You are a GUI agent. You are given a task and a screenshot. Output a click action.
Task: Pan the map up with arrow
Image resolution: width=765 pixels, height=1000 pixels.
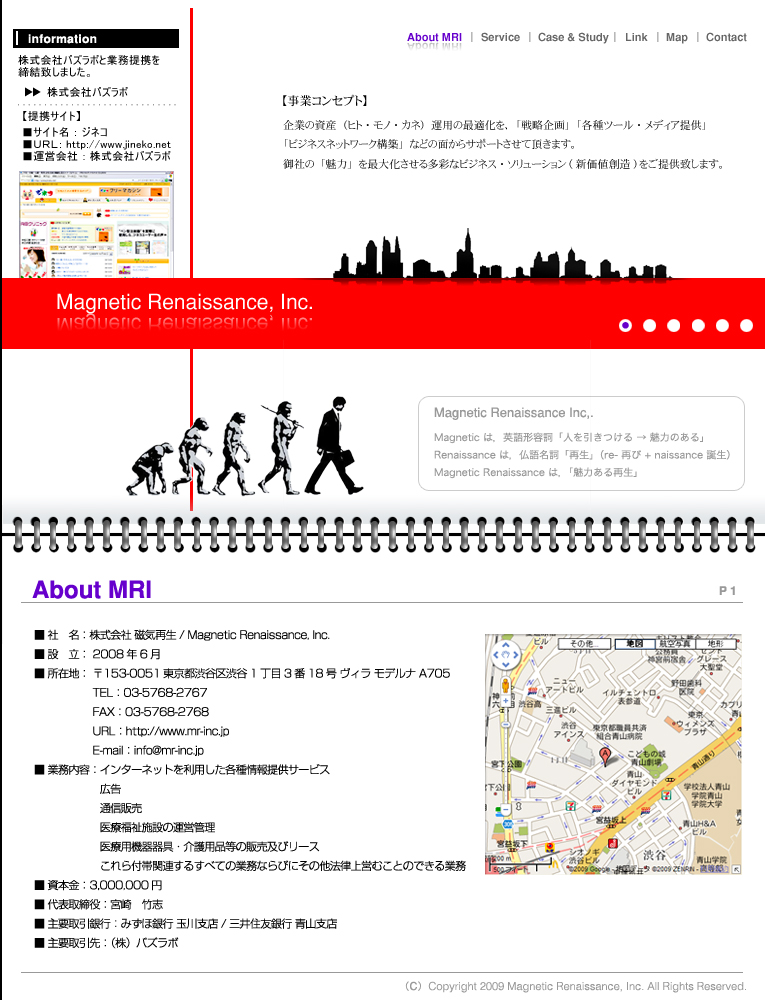tap(506, 645)
